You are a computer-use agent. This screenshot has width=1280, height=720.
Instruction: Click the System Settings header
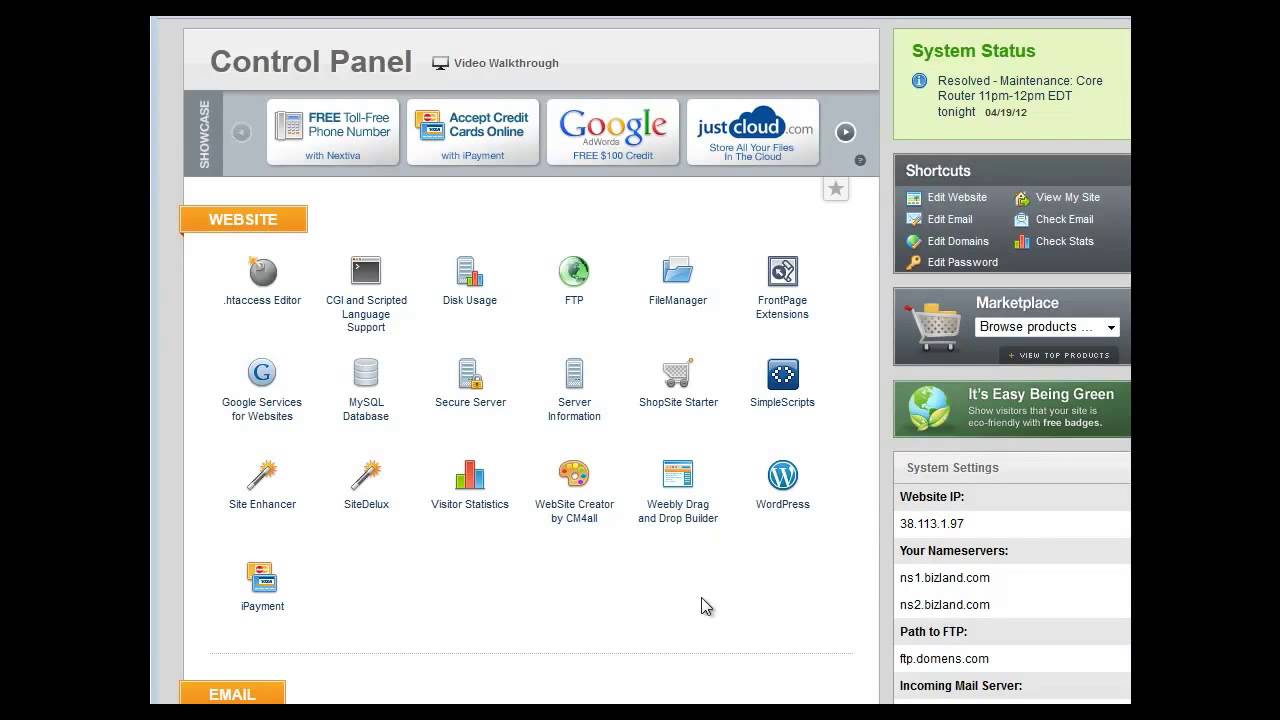pos(953,468)
